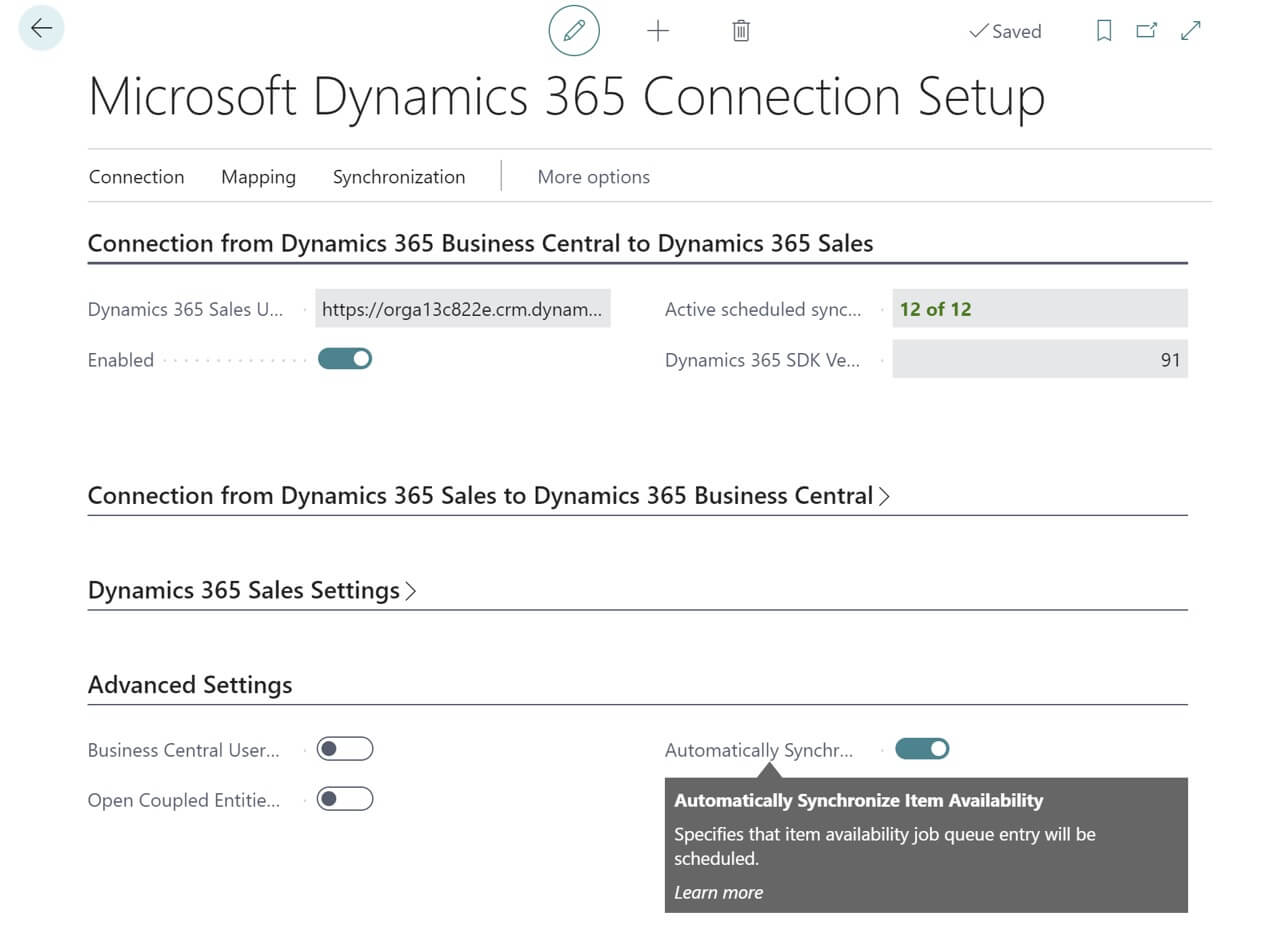The height and width of the screenshot is (939, 1285).
Task: Click the plus new record icon
Action: tap(657, 31)
